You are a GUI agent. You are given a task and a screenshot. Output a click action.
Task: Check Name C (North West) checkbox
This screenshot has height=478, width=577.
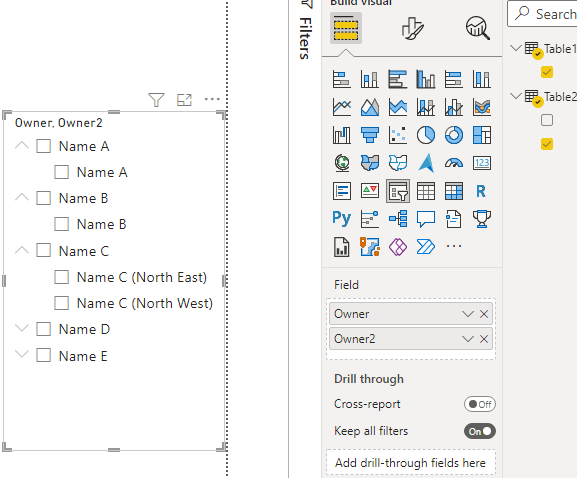61,303
